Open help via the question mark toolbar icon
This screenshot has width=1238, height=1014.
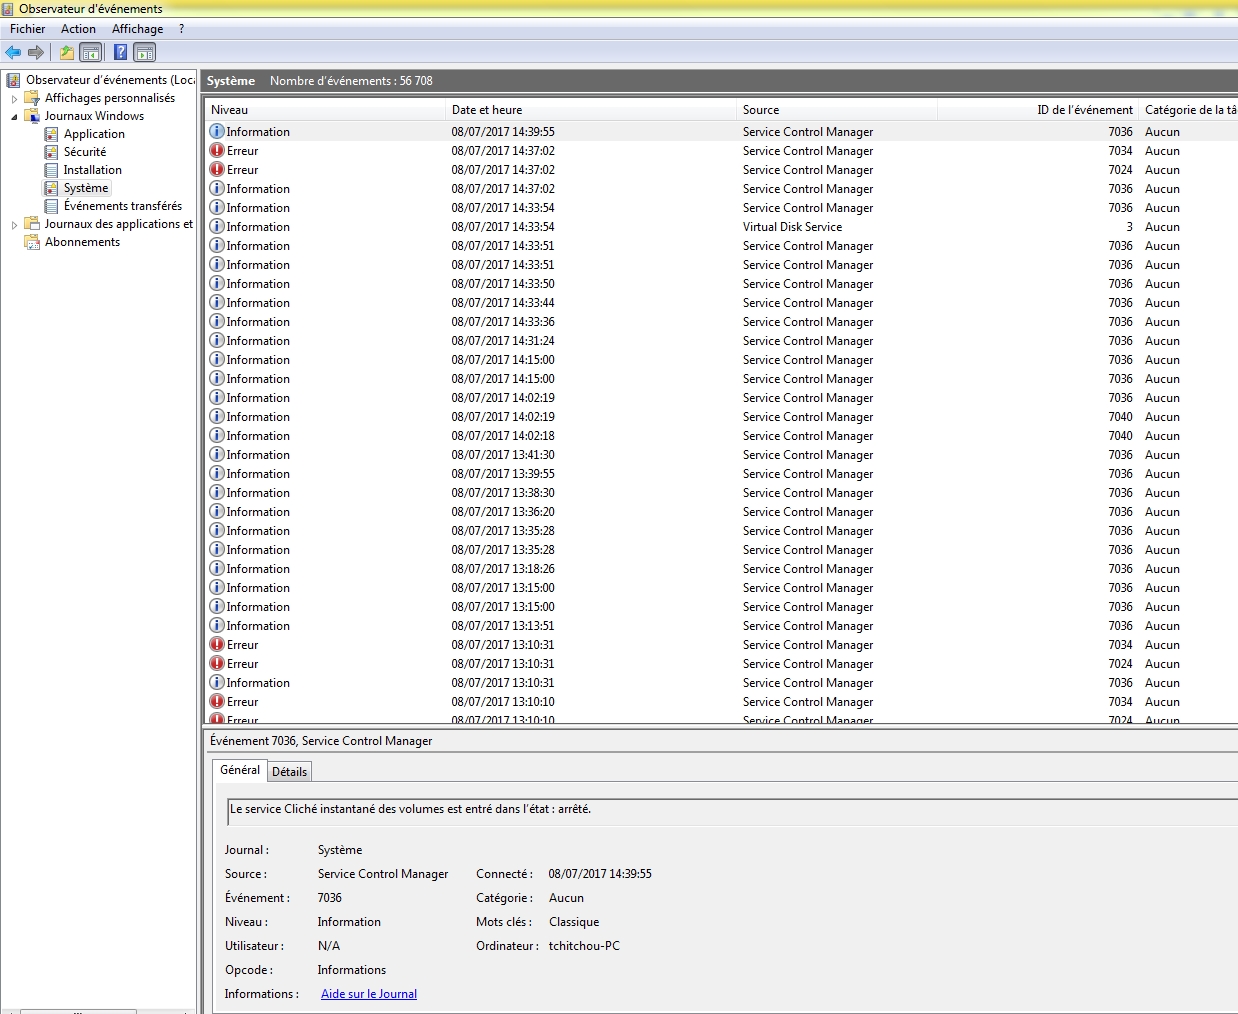120,53
